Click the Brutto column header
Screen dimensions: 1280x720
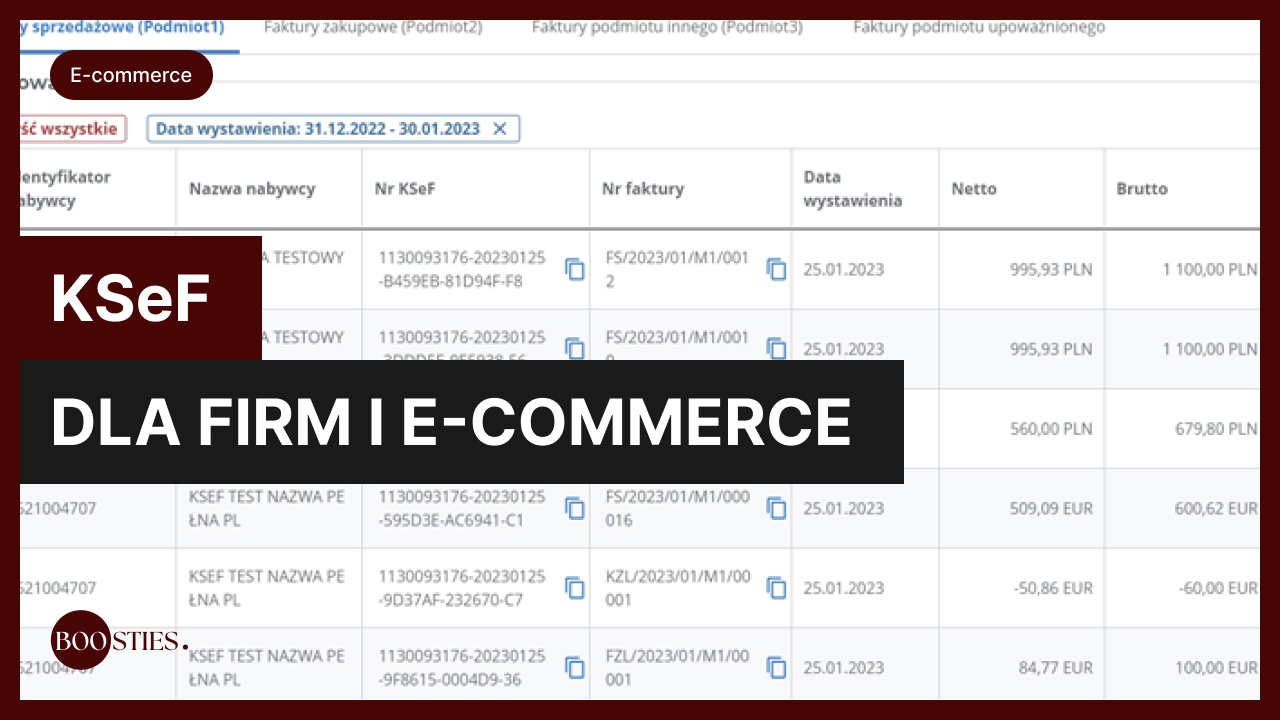tap(1142, 188)
